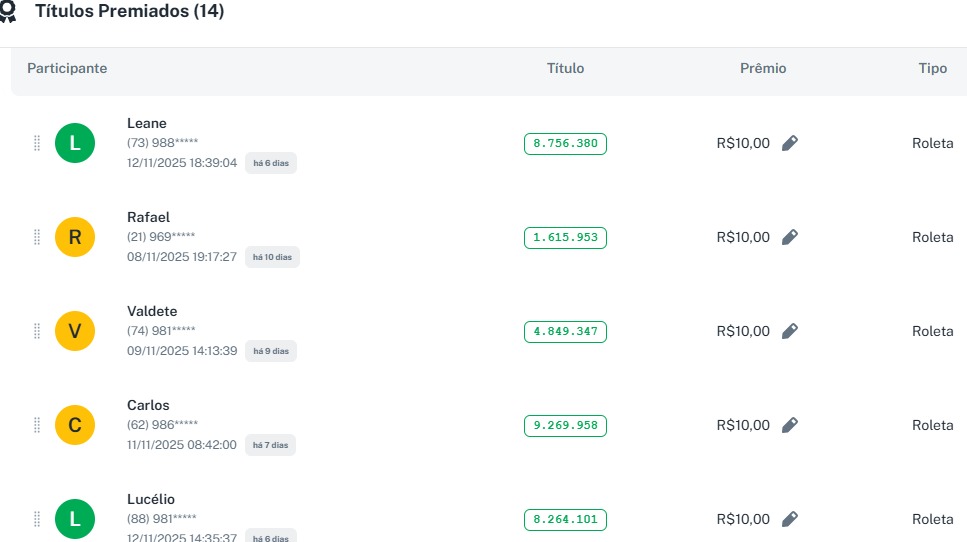Click the Prêmio column header

pyautogui.click(x=763, y=69)
